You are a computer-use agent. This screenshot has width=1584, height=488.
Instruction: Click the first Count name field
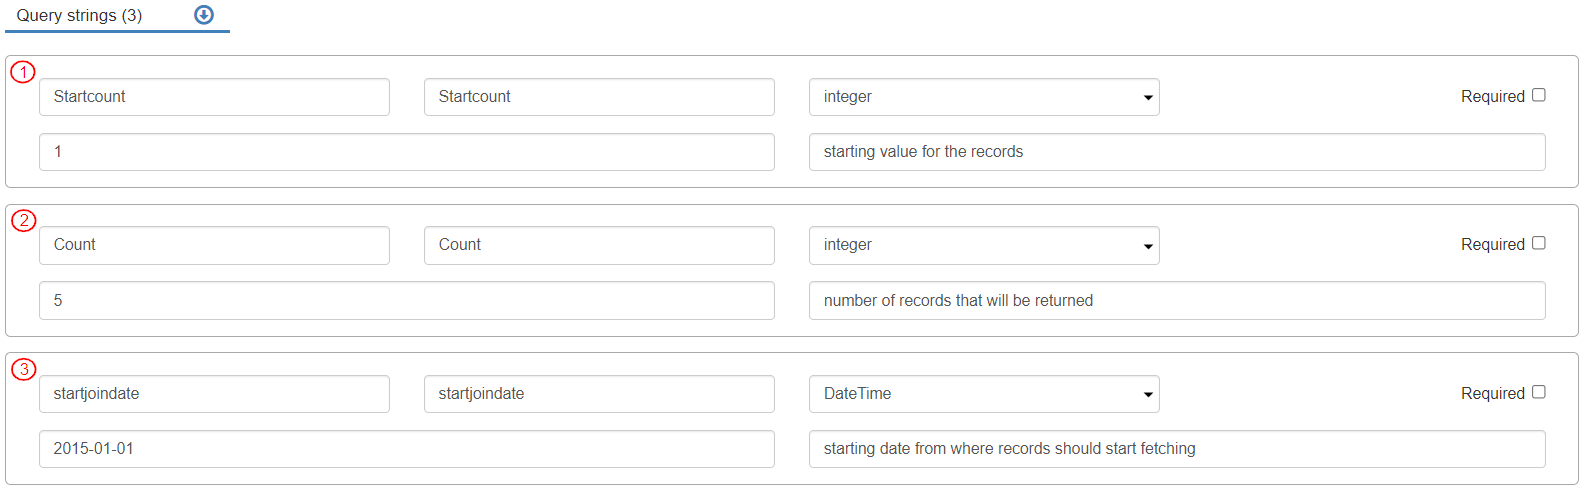[x=214, y=245]
